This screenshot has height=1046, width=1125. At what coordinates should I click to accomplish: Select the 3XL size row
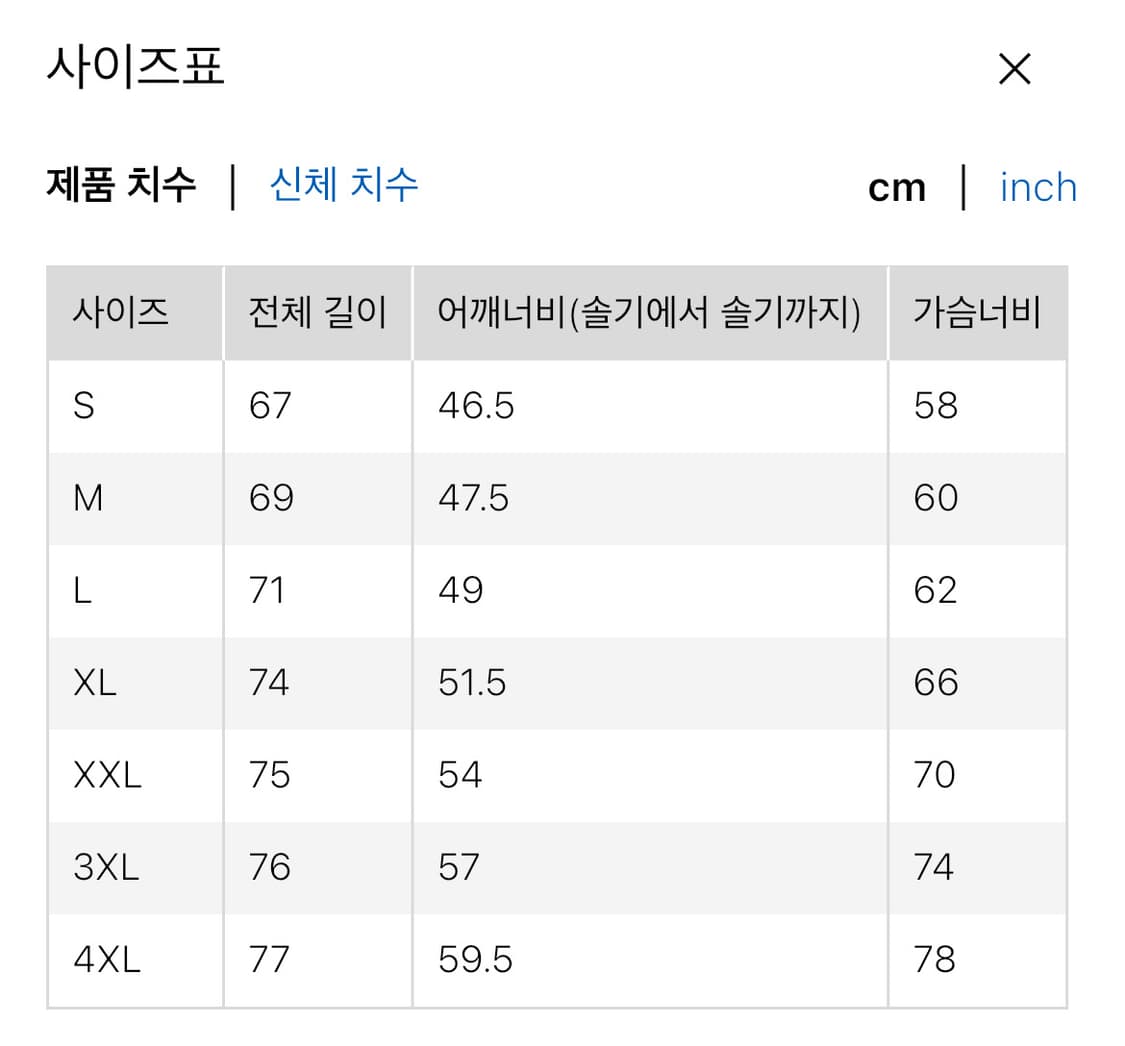tap(105, 867)
